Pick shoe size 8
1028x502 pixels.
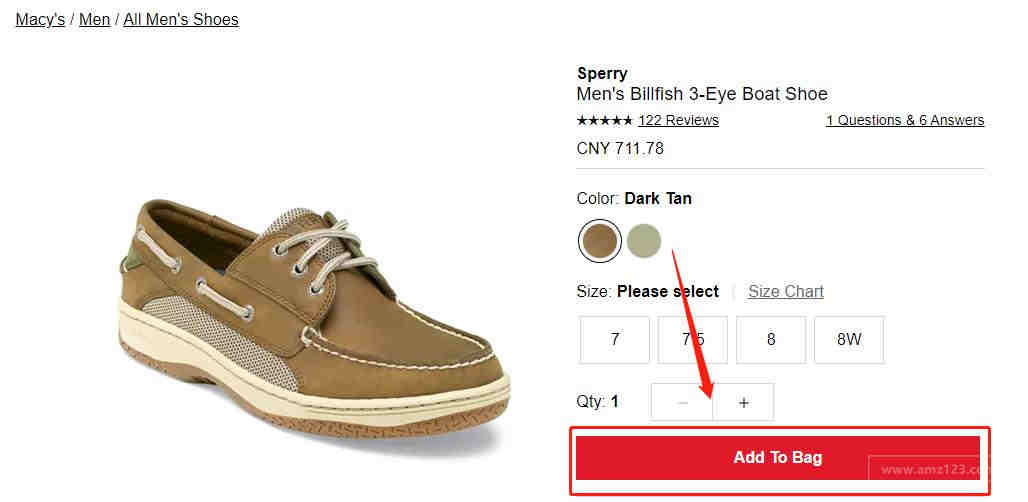click(x=771, y=339)
